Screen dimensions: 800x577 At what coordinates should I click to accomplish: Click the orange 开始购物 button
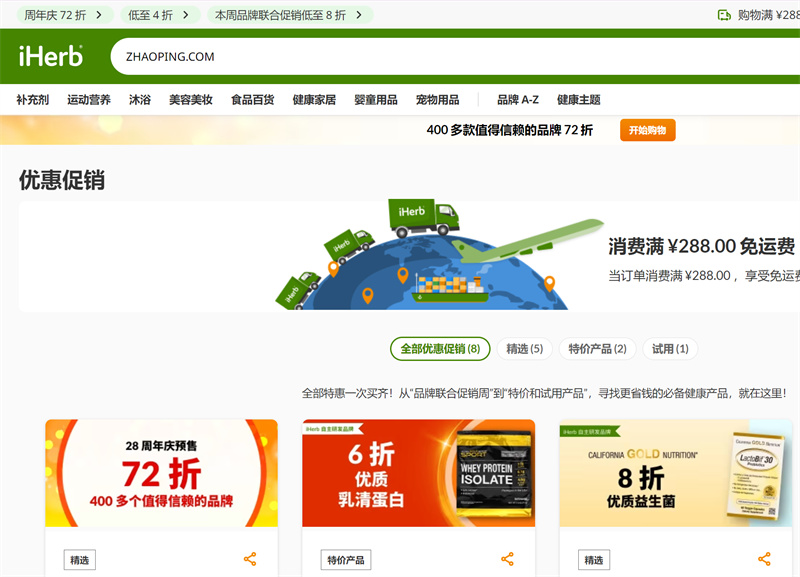click(x=647, y=130)
